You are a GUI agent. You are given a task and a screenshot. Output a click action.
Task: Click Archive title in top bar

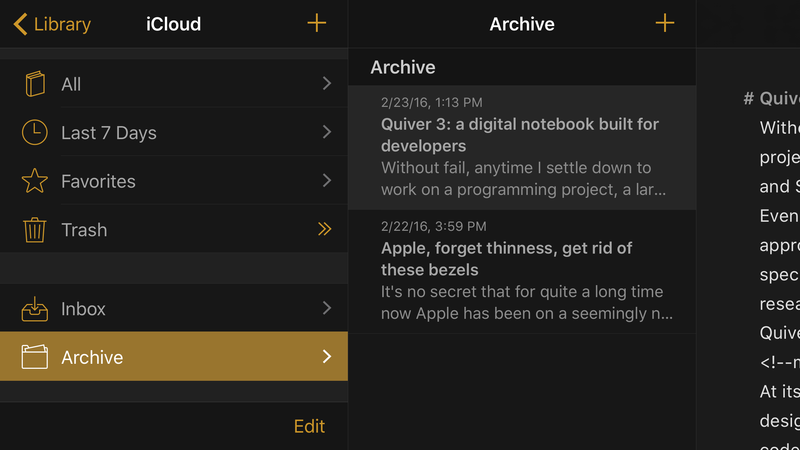(522, 24)
